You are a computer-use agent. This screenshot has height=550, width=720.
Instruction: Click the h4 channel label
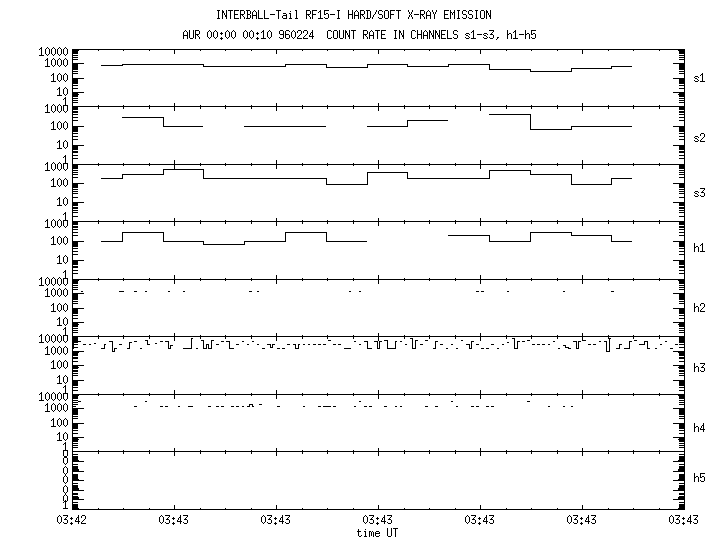pyautogui.click(x=699, y=428)
